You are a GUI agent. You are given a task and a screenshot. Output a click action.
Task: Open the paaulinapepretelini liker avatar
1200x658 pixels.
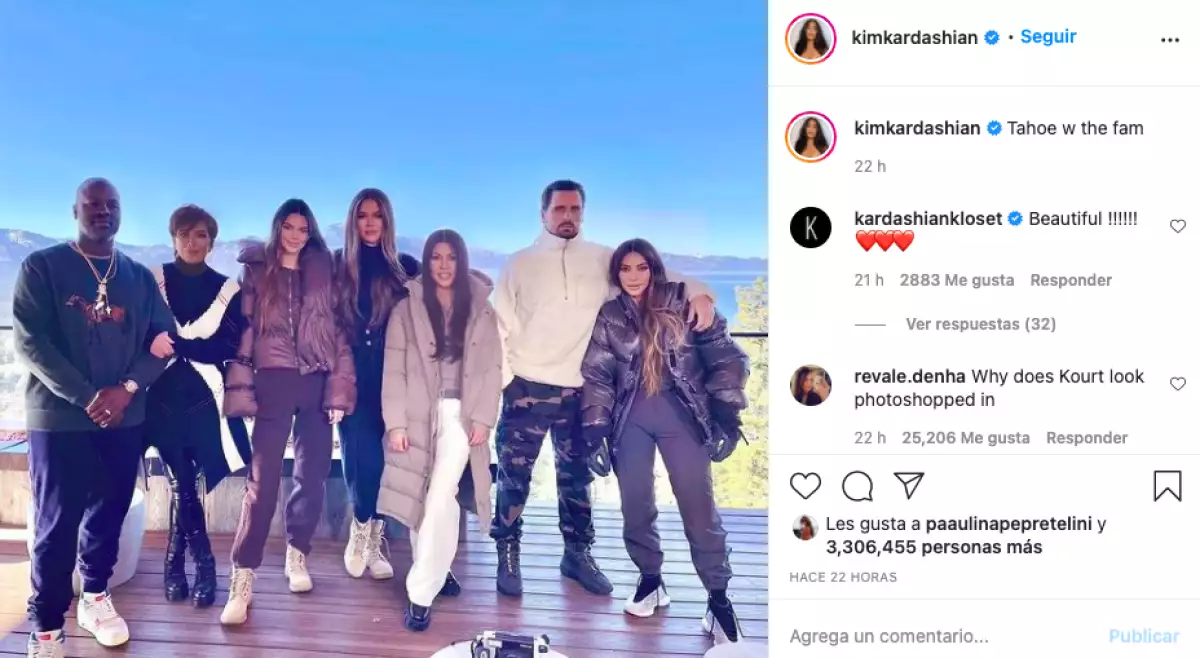click(x=805, y=528)
